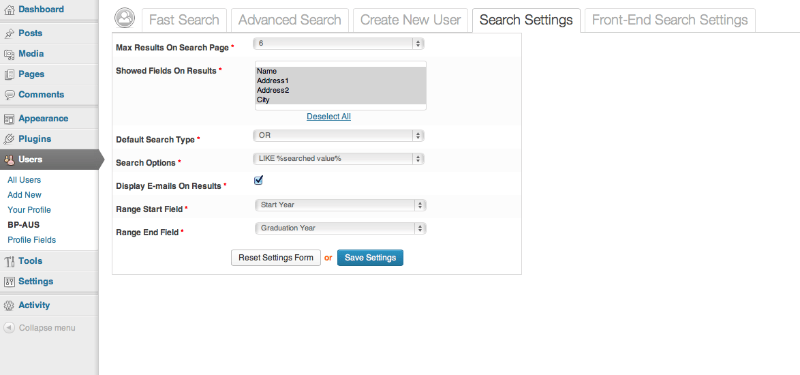Open the Appearance menu label
Image resolution: width=800 pixels, height=375 pixels.
pos(43,118)
